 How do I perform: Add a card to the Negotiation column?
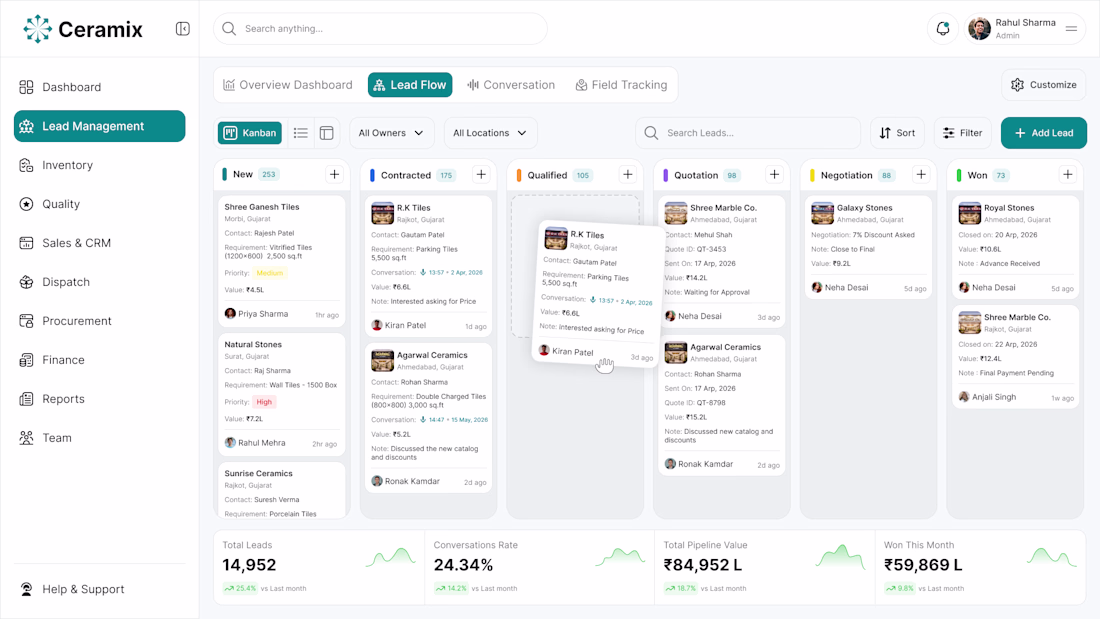921,175
